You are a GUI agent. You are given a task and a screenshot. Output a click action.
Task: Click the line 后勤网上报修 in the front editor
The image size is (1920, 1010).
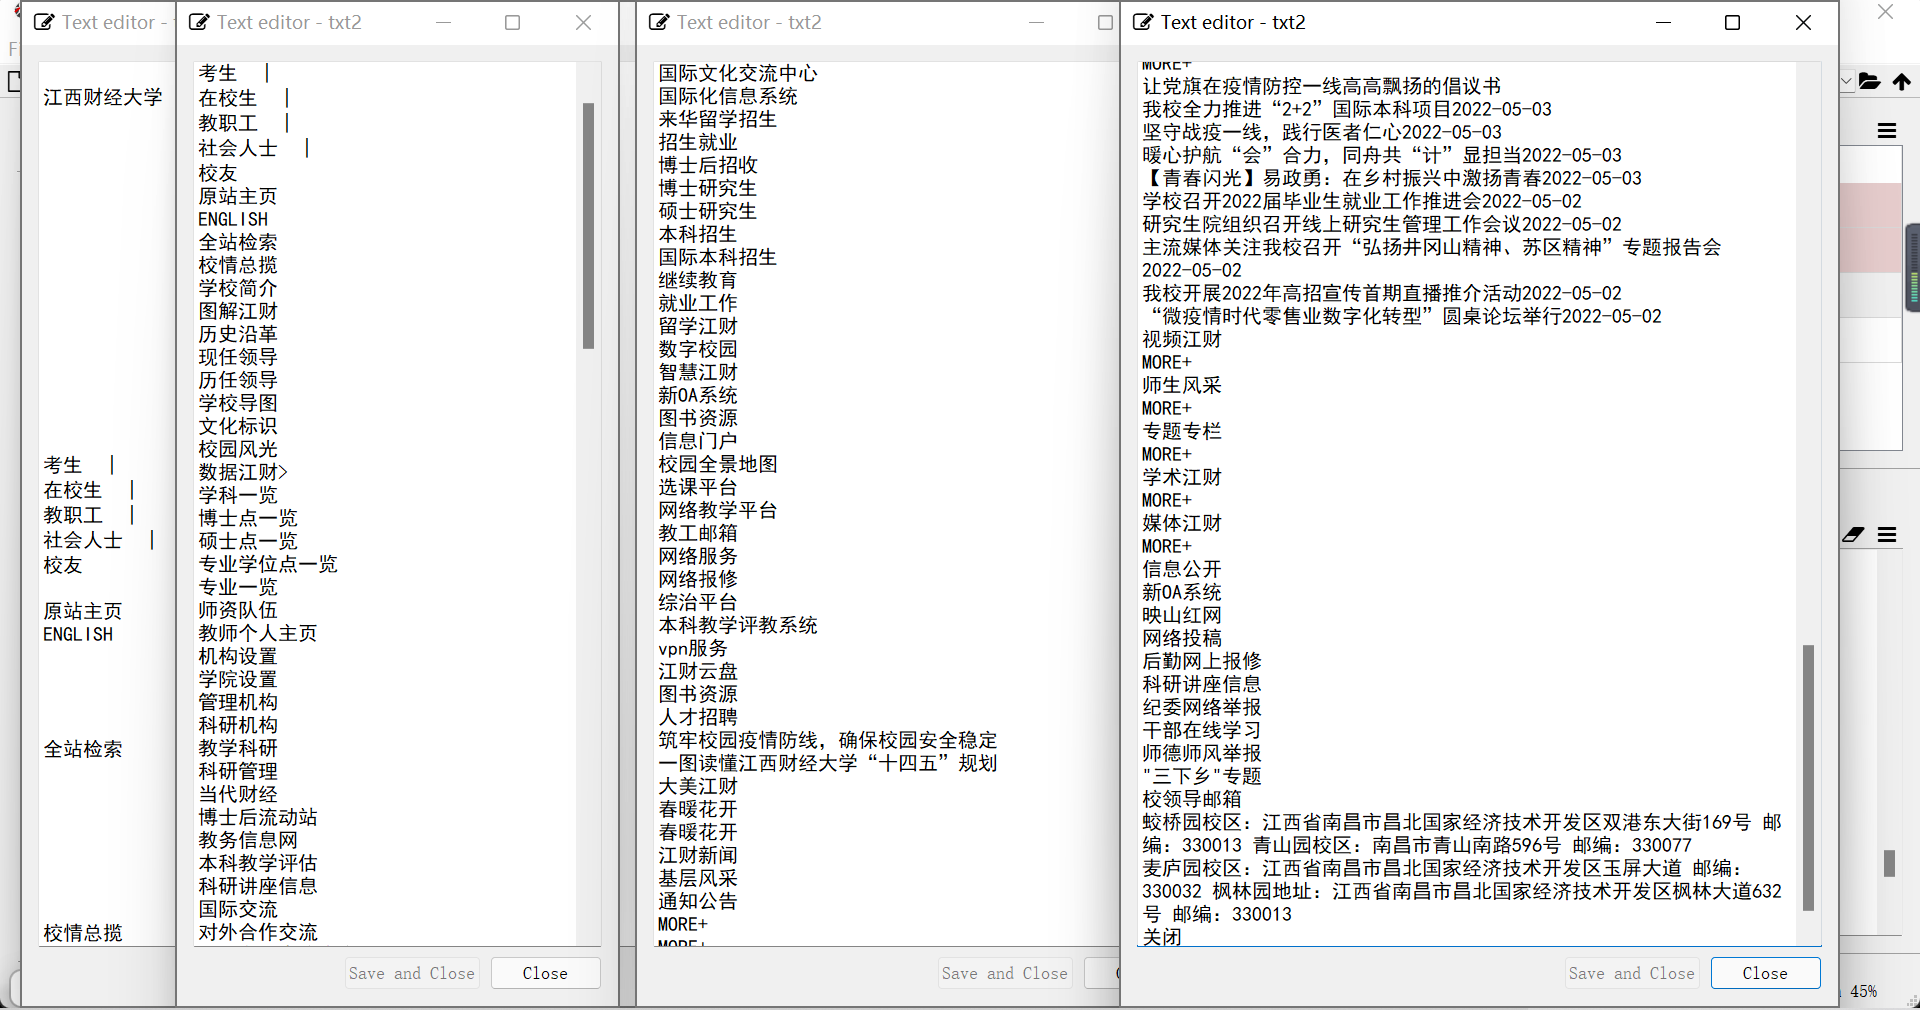tap(1202, 661)
